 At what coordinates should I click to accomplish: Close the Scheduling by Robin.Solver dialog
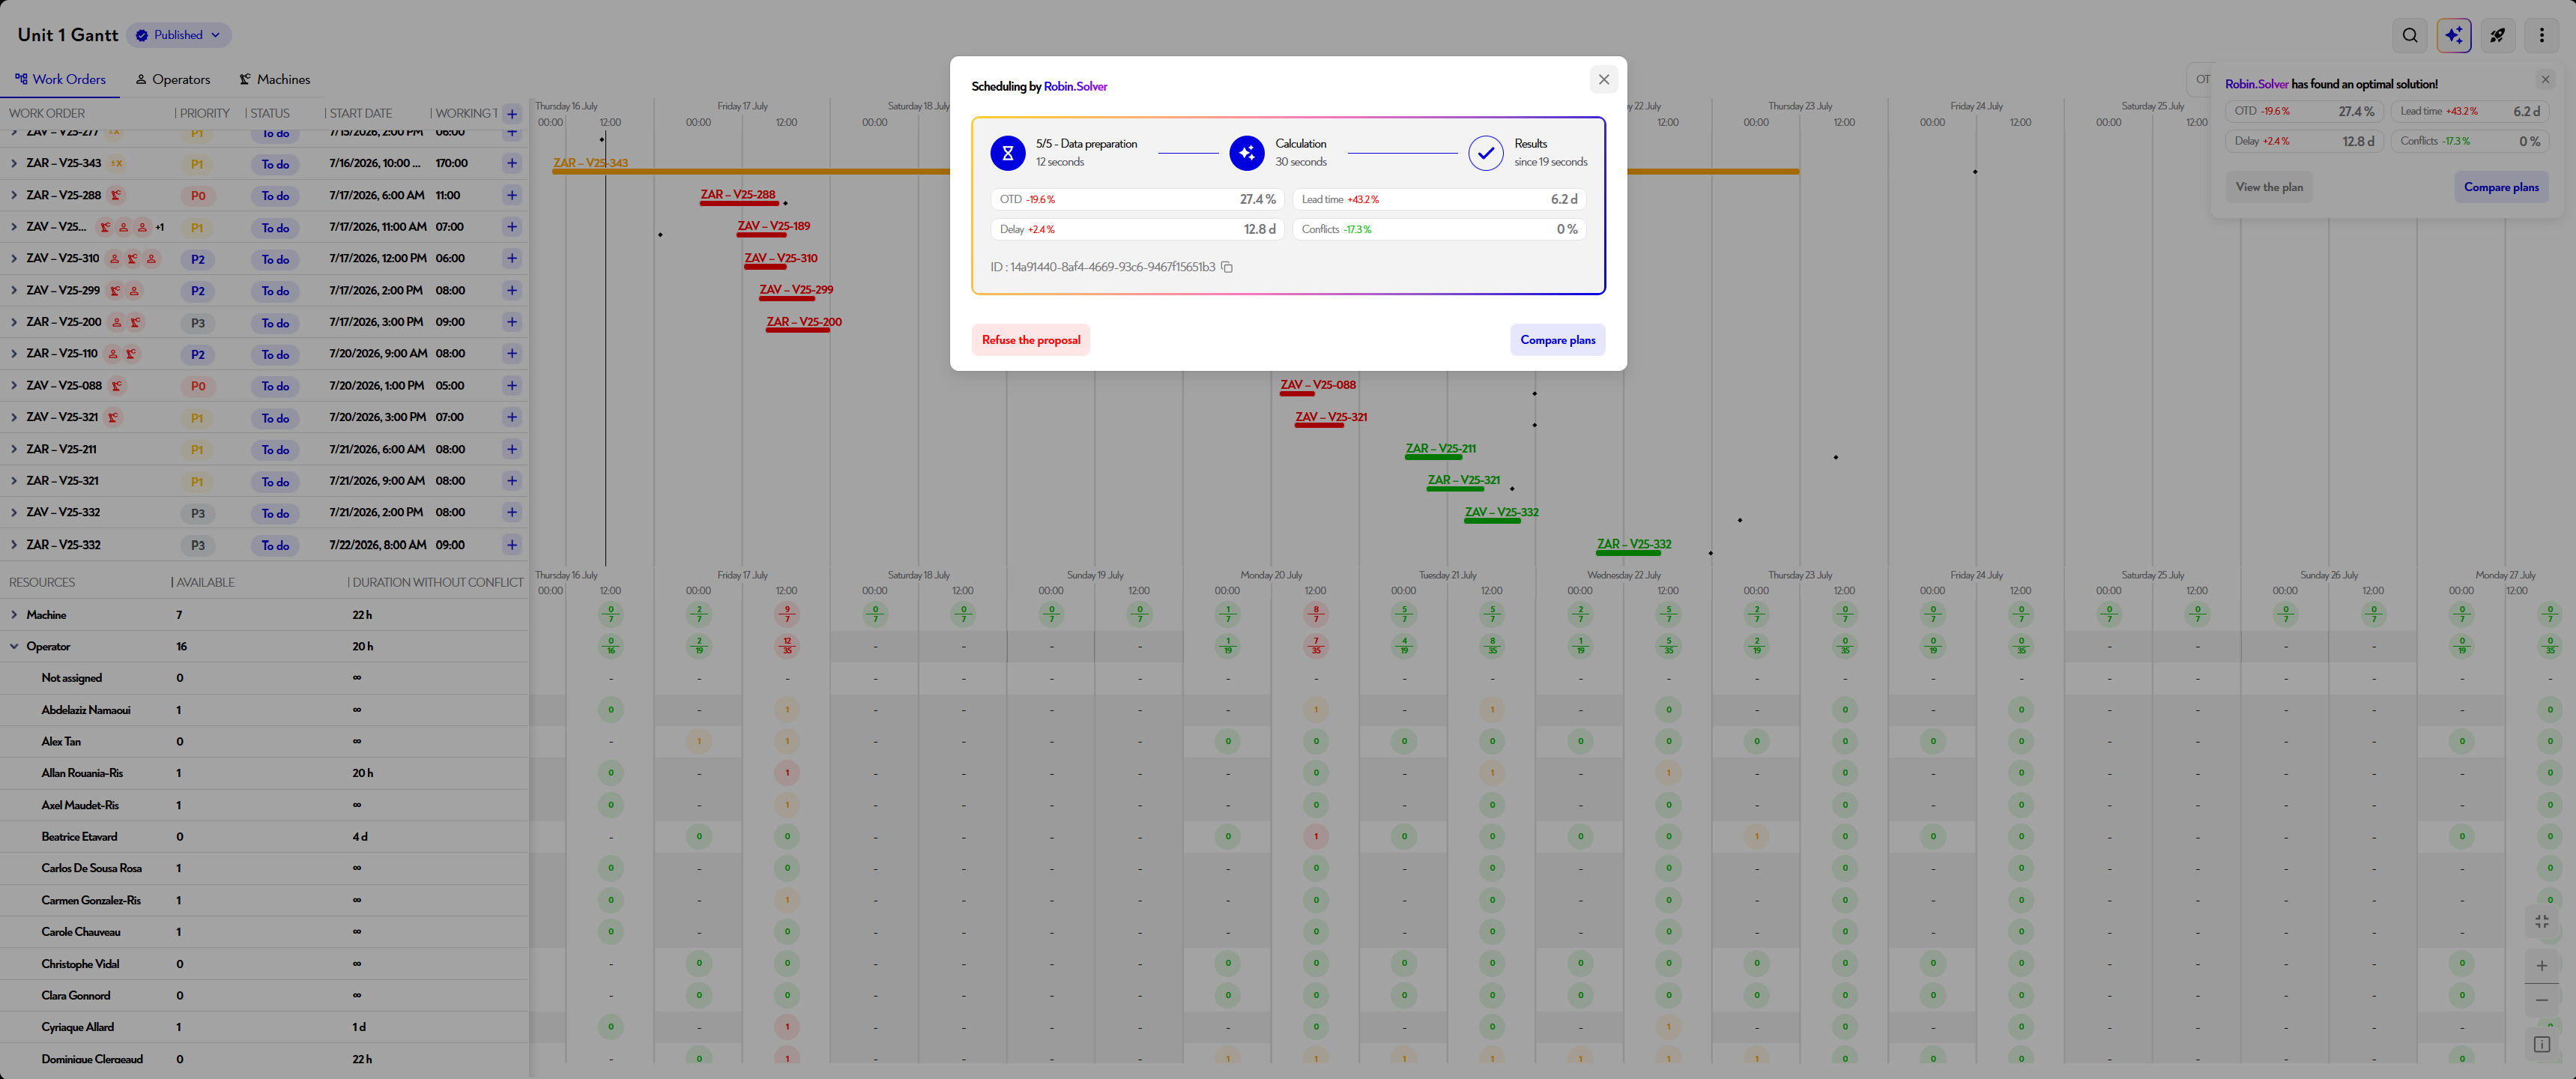tap(1603, 80)
